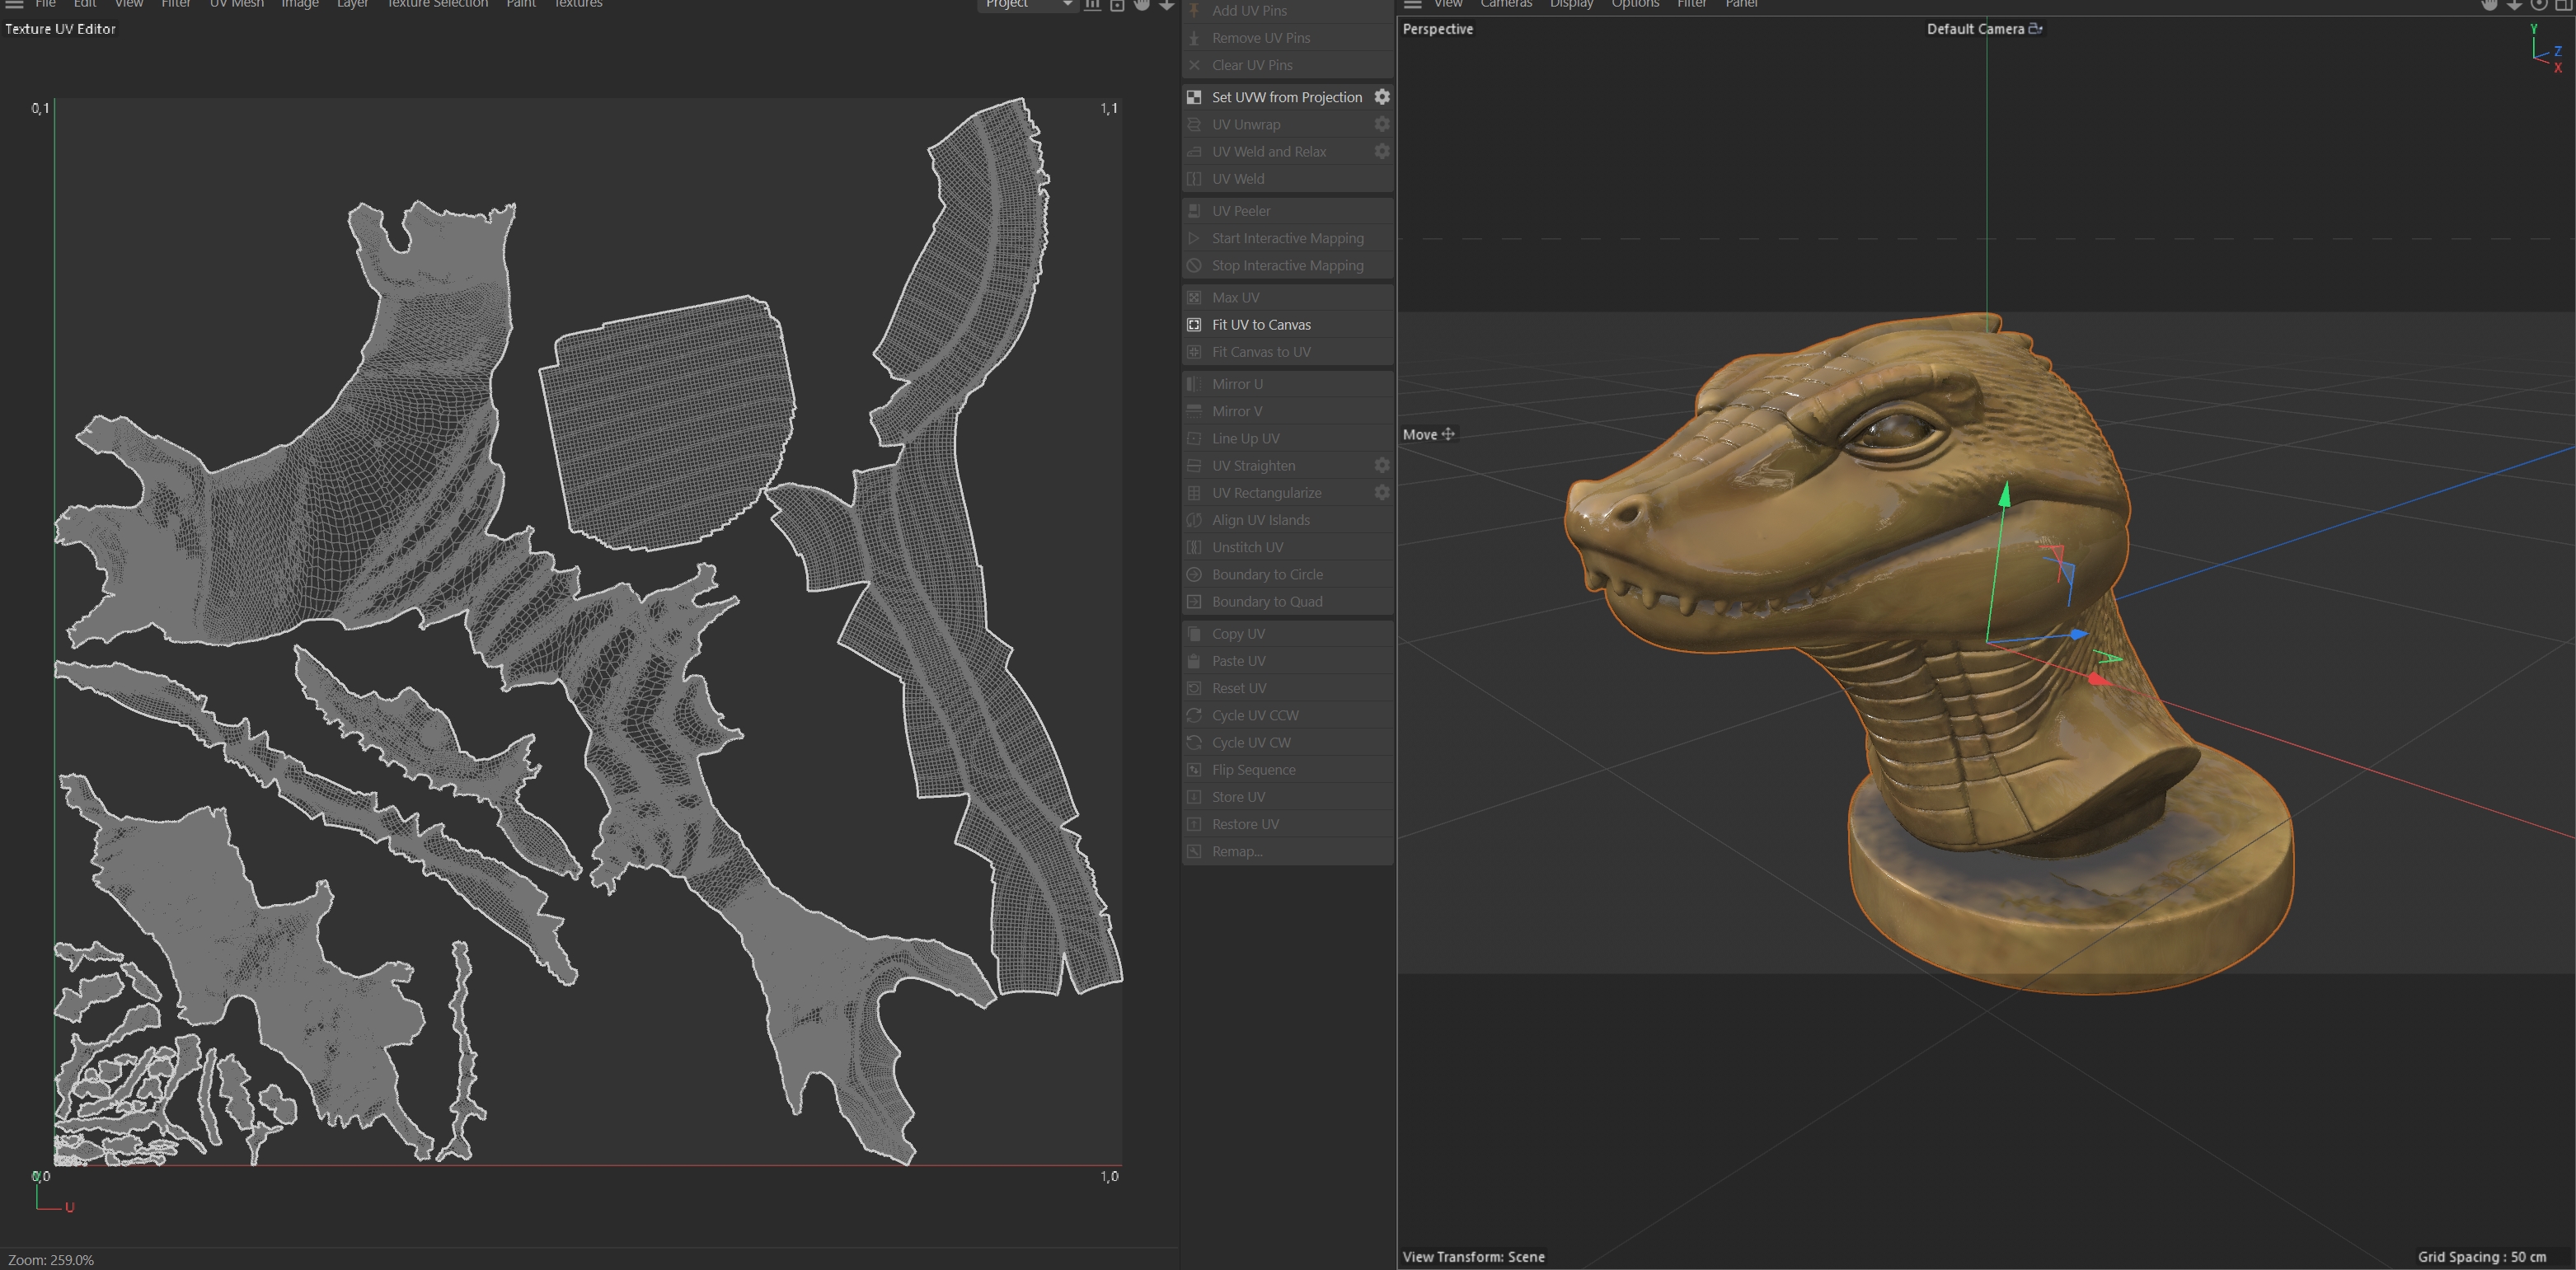Open the viewport hamburger menu
This screenshot has height=1270, width=2576.
pos(1412,4)
